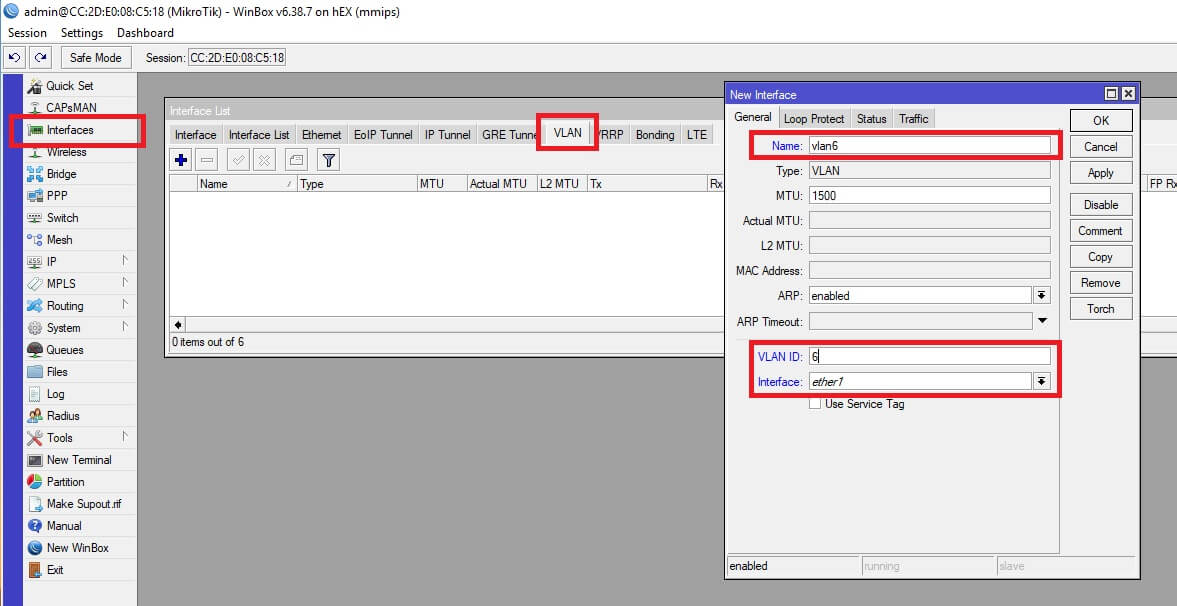Open the Interface dropdown for ether1
Image resolution: width=1177 pixels, height=606 pixels.
1041,381
